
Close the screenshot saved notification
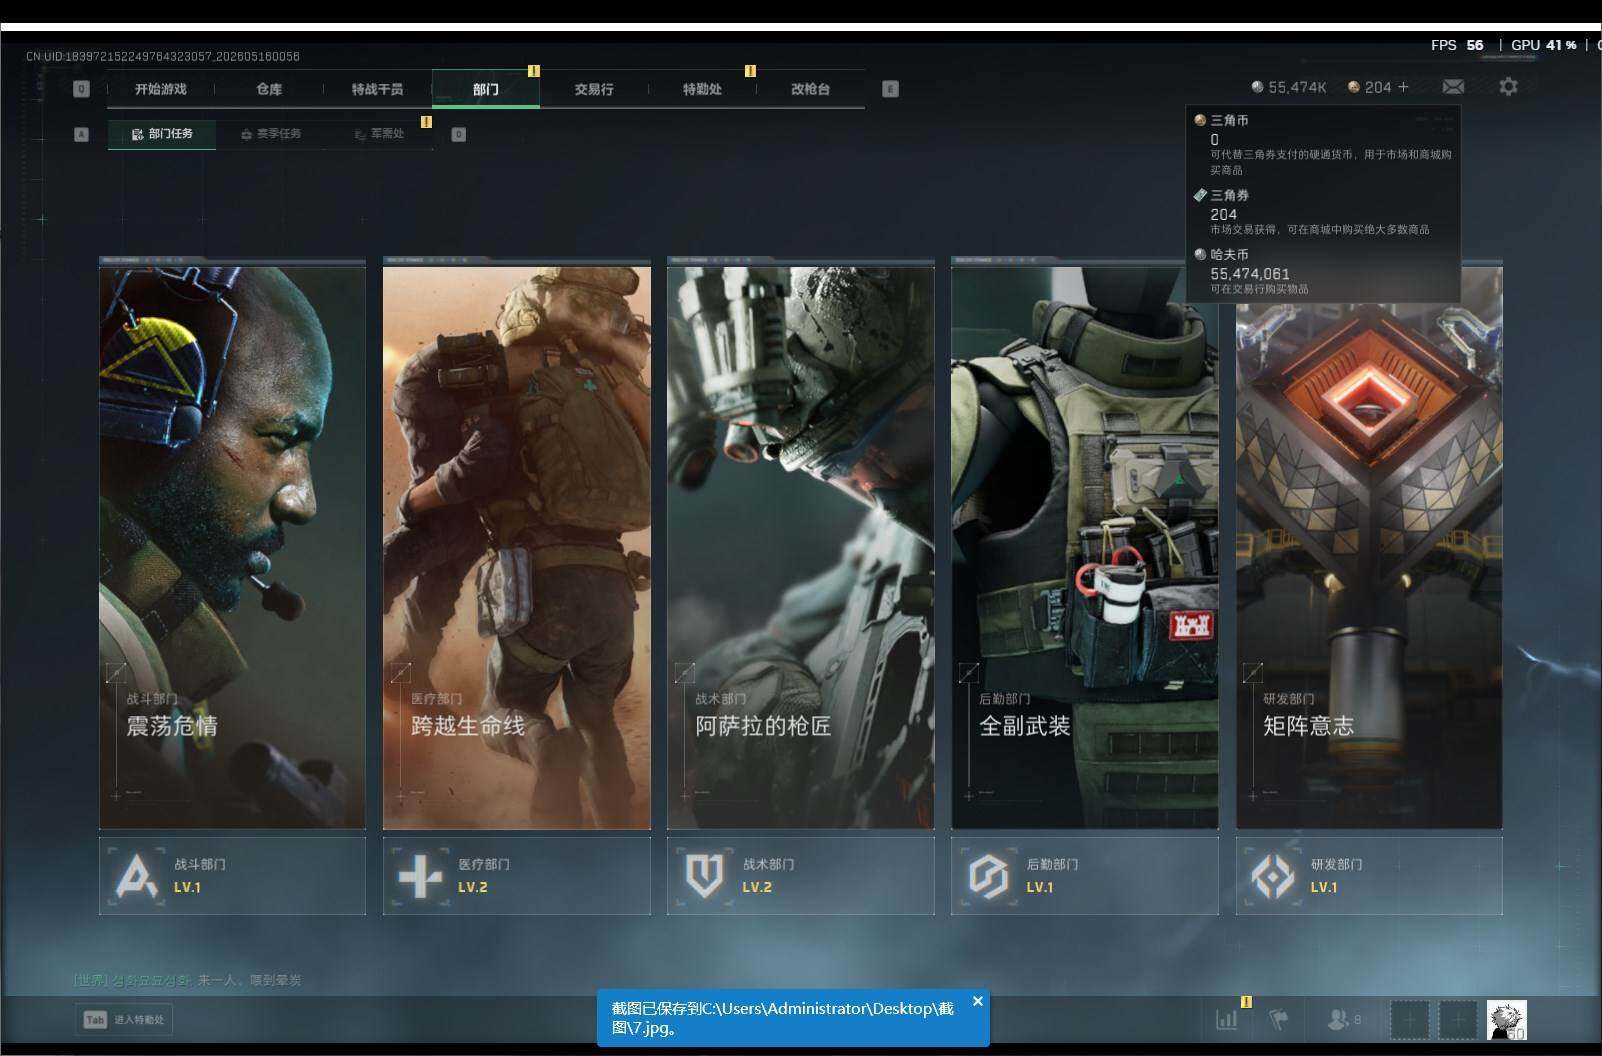coord(978,1001)
